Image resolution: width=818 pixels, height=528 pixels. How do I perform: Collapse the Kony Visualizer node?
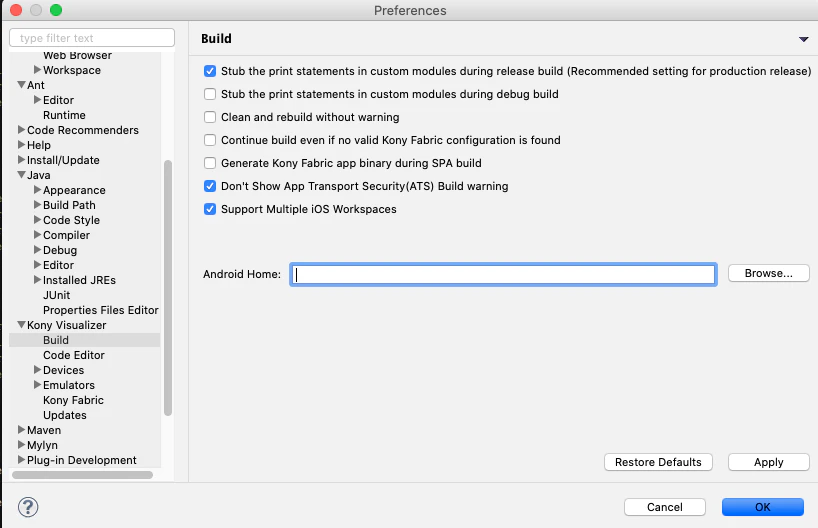[x=21, y=325]
